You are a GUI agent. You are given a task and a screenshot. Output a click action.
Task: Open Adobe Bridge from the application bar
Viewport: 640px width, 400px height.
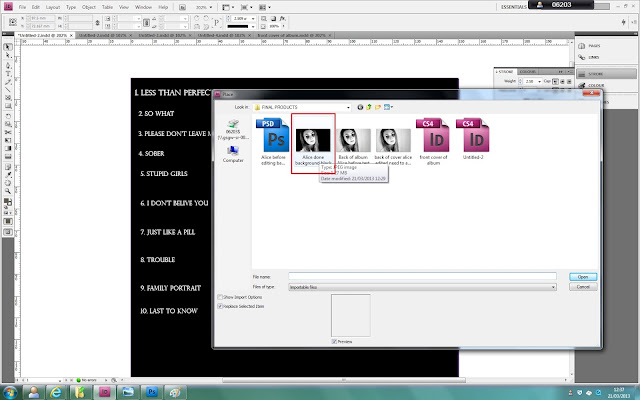click(x=182, y=7)
